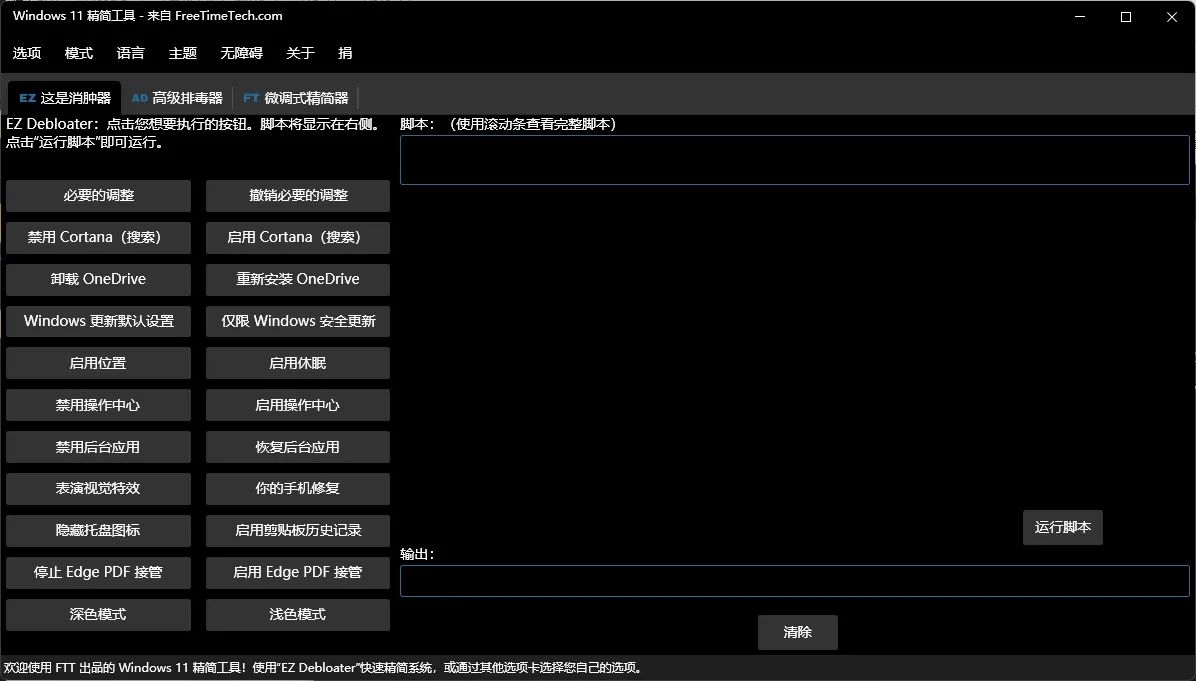Click 启用 Cortana（搜索） button
This screenshot has width=1196, height=681.
pos(297,238)
